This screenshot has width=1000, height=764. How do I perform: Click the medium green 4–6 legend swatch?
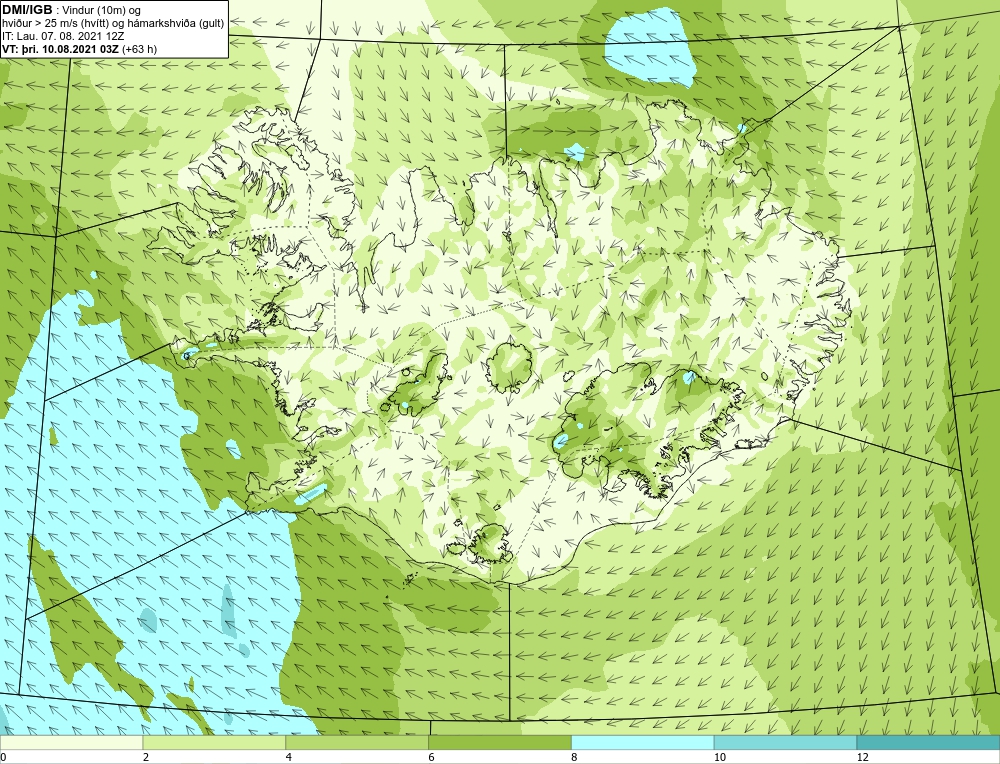click(x=357, y=742)
